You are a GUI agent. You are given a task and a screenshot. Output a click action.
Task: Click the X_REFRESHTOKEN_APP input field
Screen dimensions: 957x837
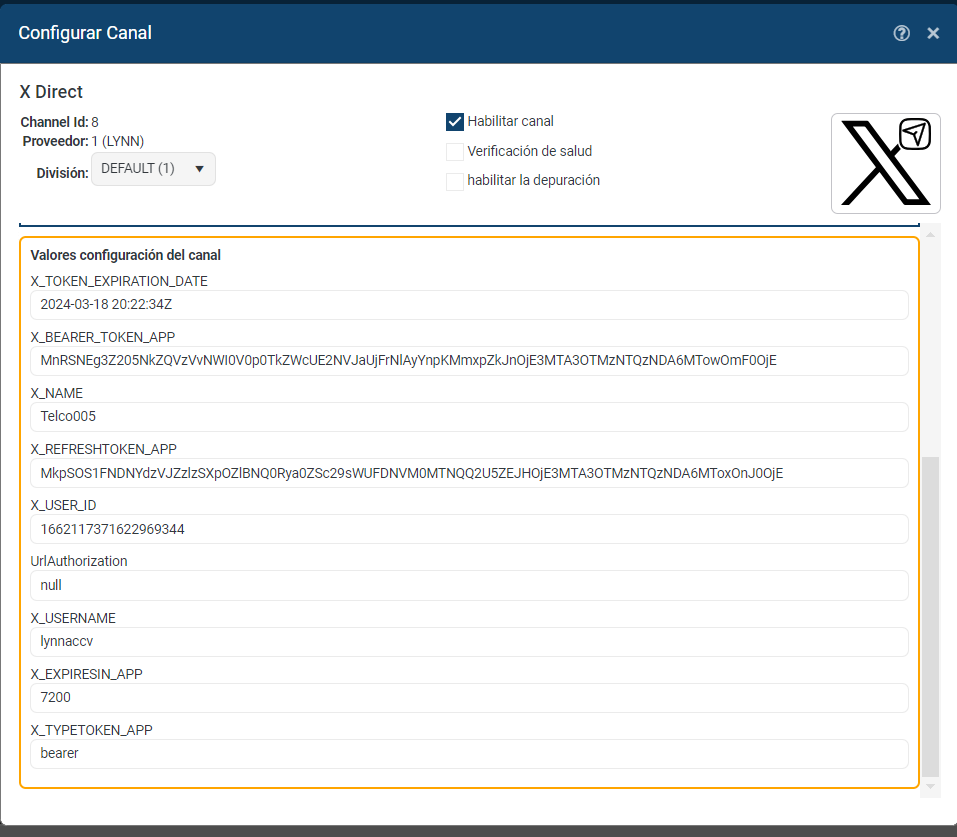[469, 473]
